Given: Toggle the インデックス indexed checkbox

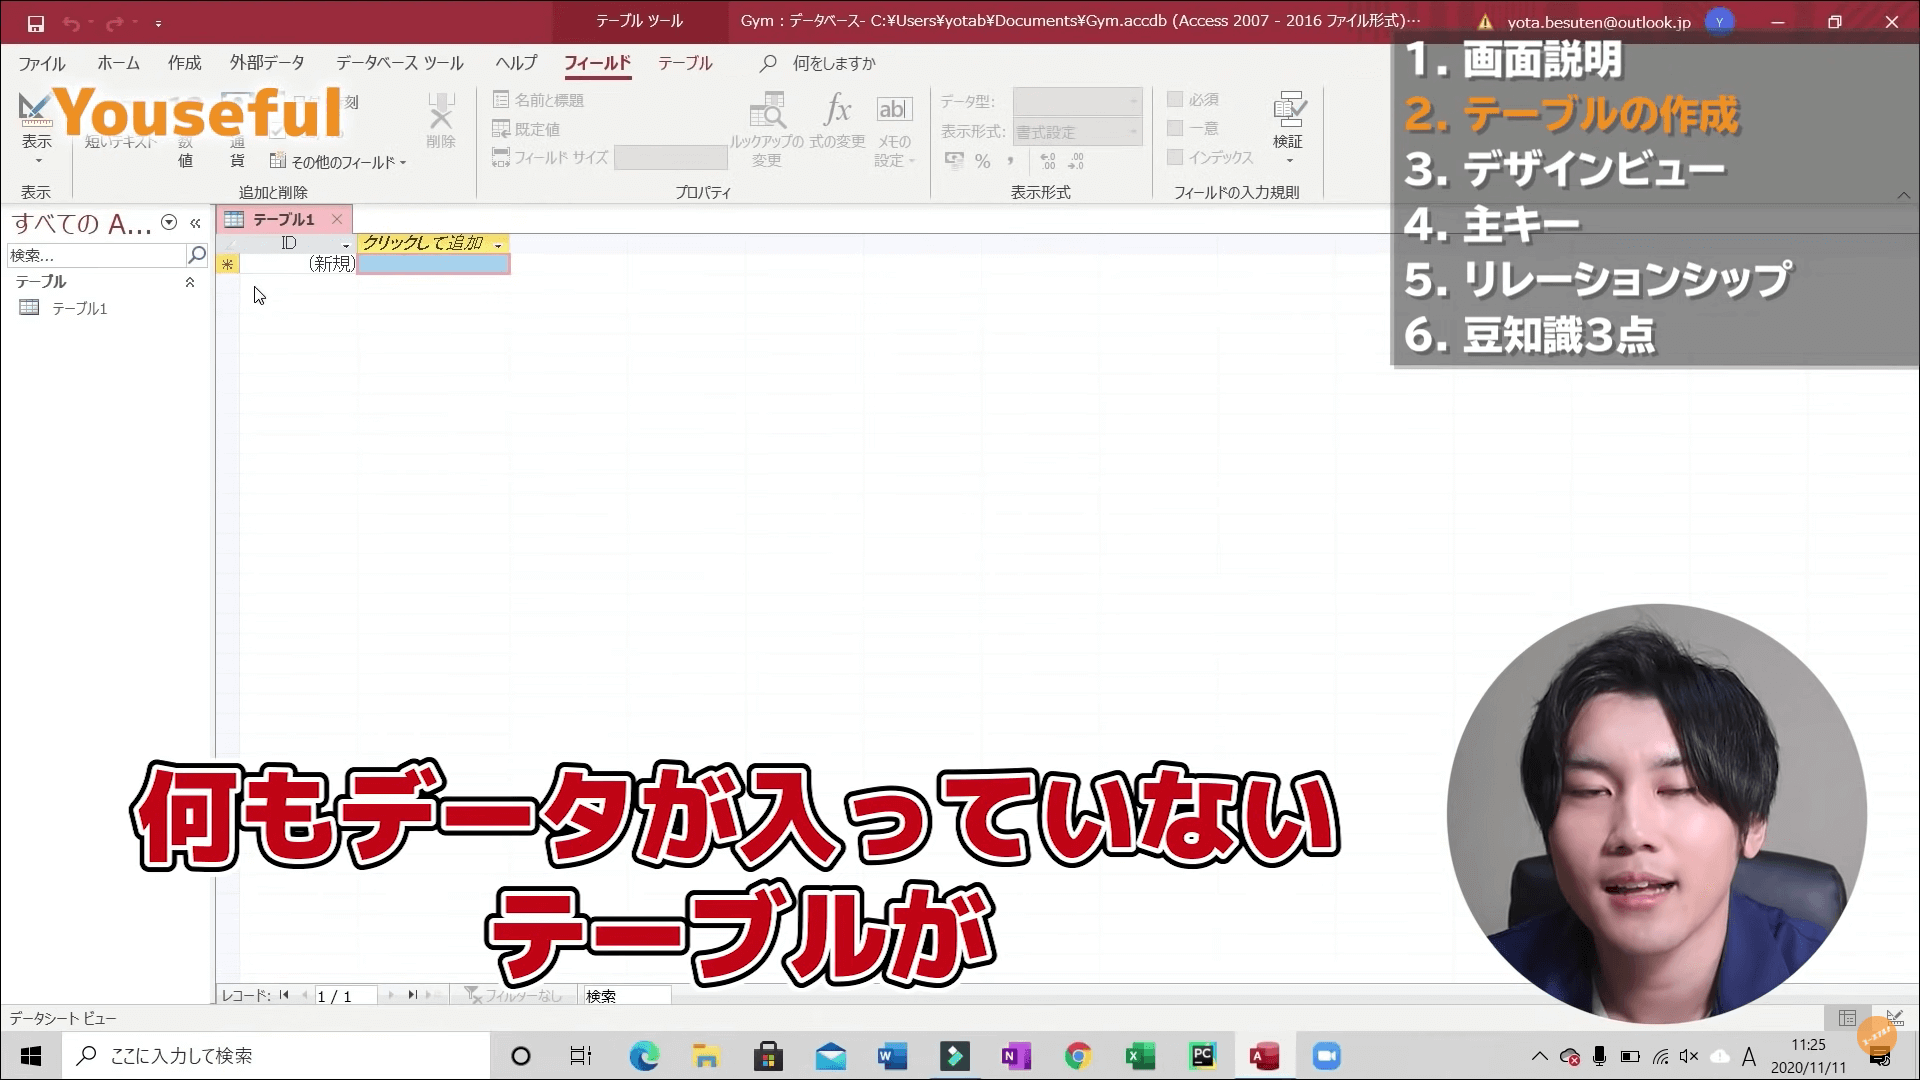Looking at the screenshot, I should 1175,157.
